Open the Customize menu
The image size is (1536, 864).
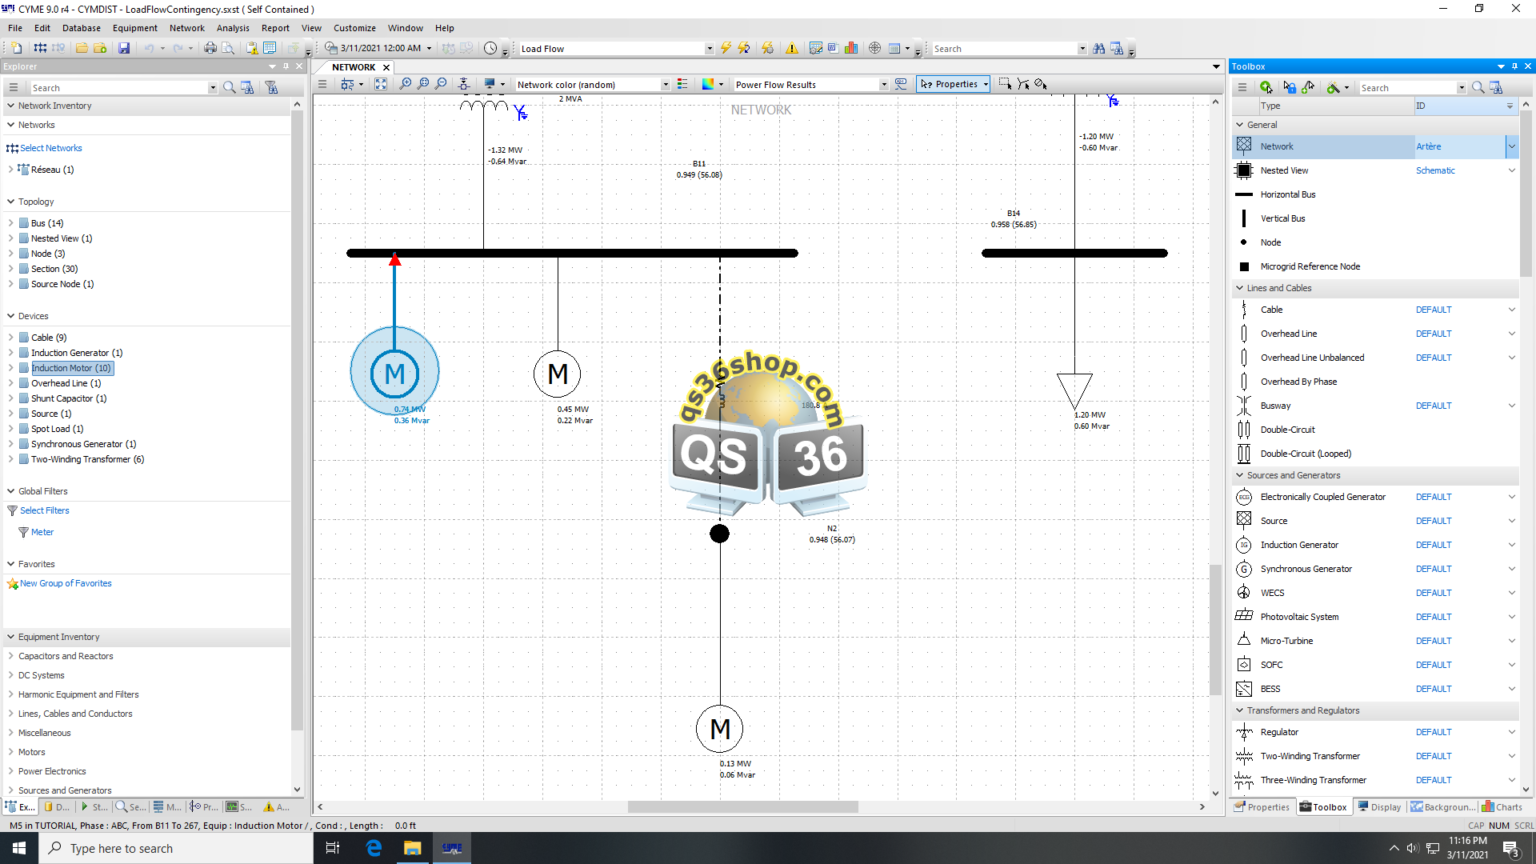pos(354,28)
